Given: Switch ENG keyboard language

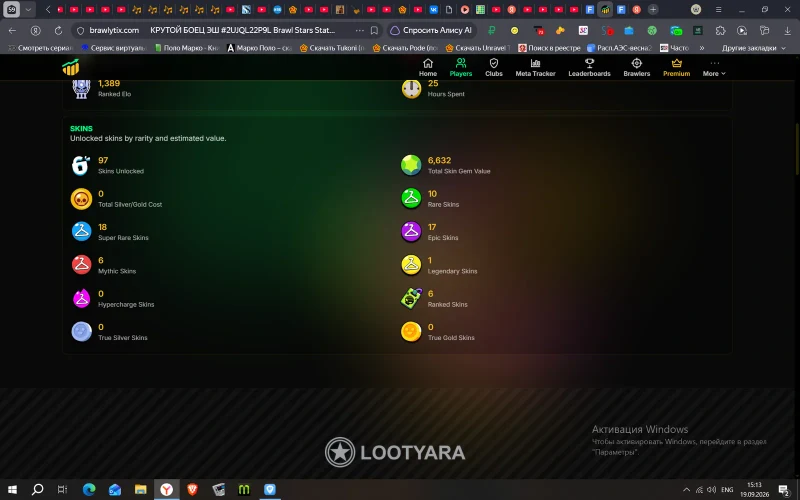Looking at the screenshot, I should (x=727, y=490).
